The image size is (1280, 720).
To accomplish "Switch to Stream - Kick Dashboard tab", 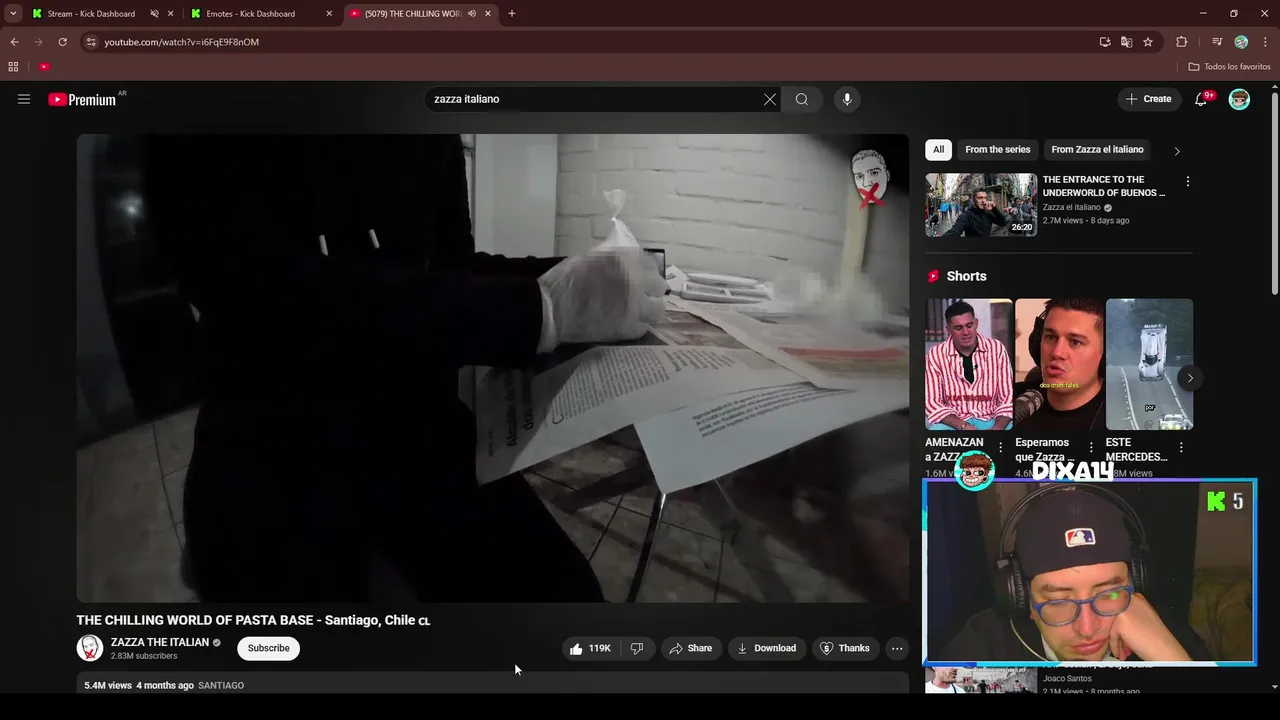I will [91, 14].
